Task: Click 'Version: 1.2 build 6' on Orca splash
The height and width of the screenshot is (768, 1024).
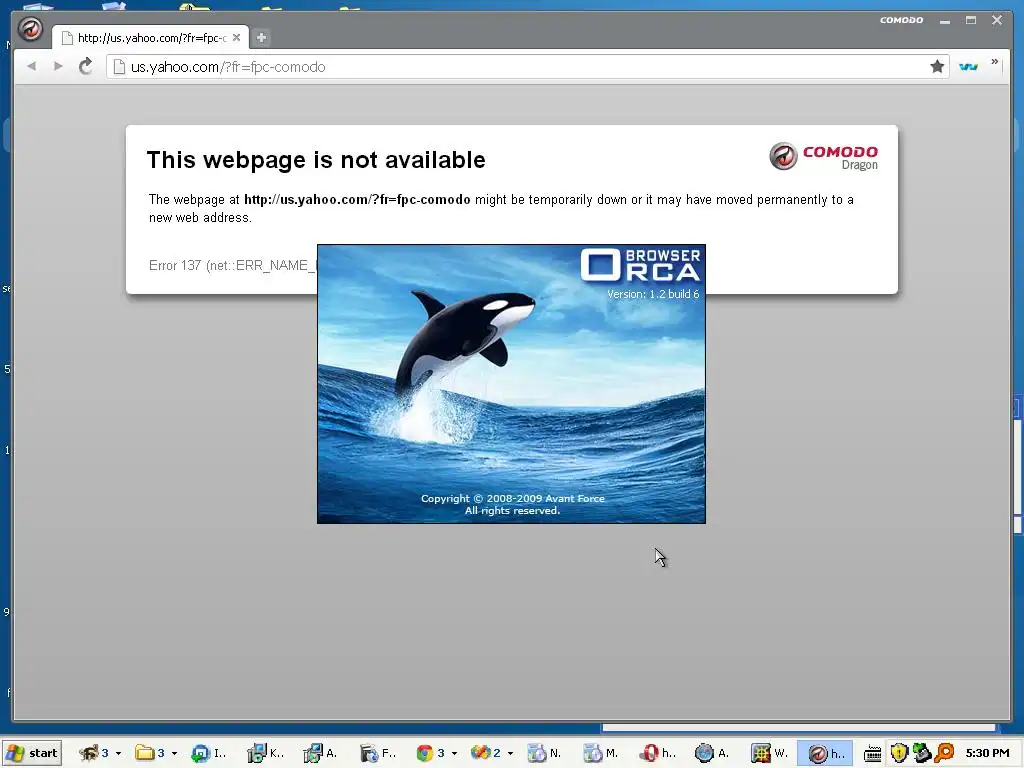Action: [653, 295]
